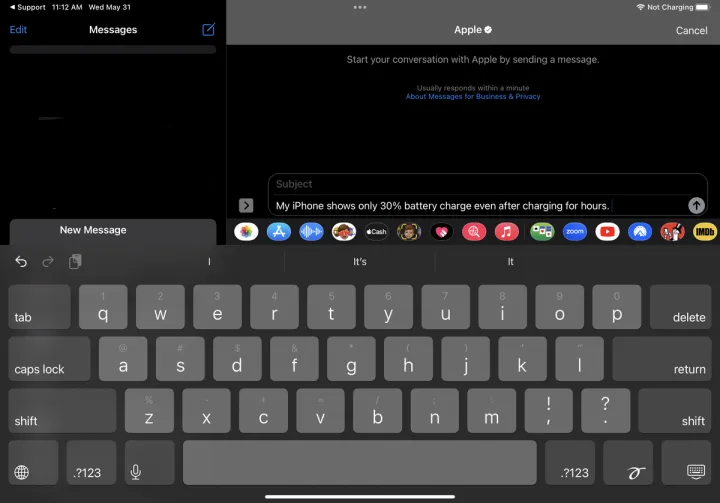Expand the app drawer chevron beside the message field
The width and height of the screenshot is (720, 503).
coord(246,205)
